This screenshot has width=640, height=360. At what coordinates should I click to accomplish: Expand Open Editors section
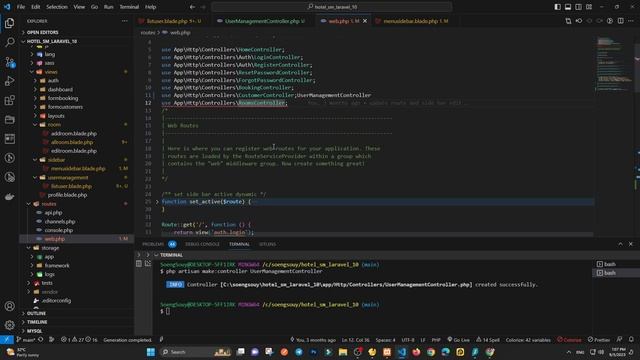77,32
